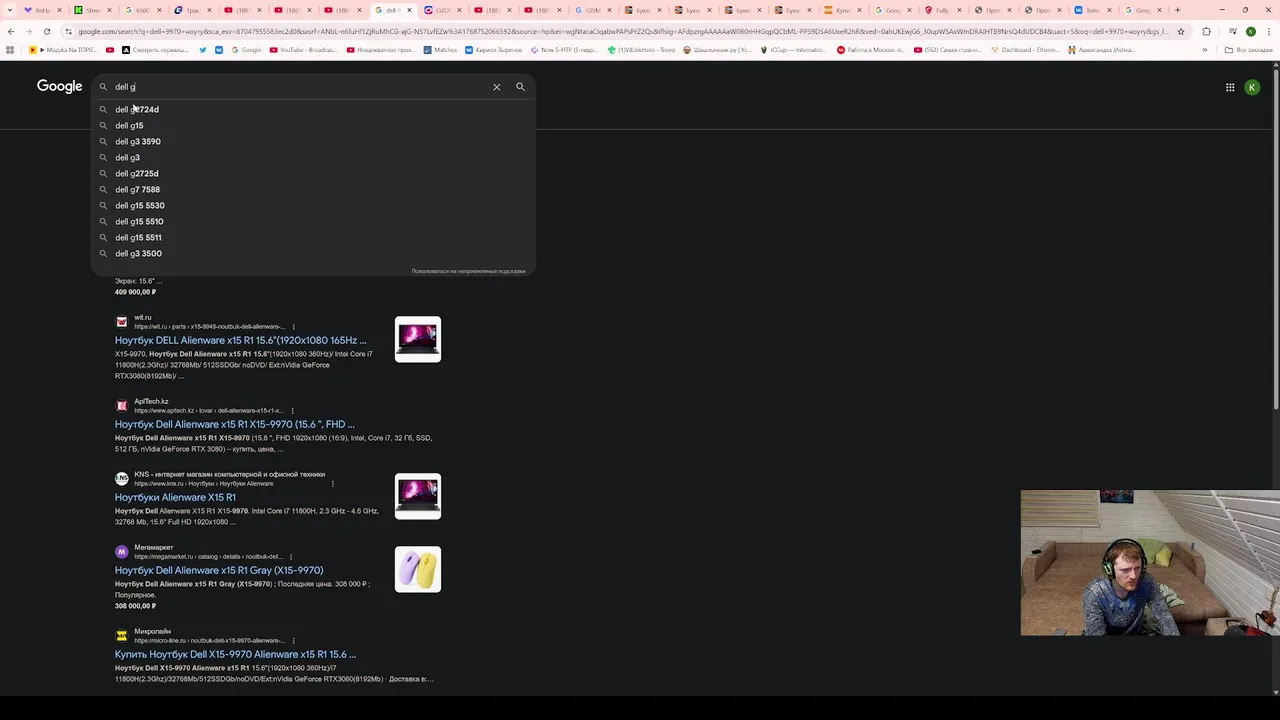Open the Google apps grid
1280x720 pixels.
1230,87
